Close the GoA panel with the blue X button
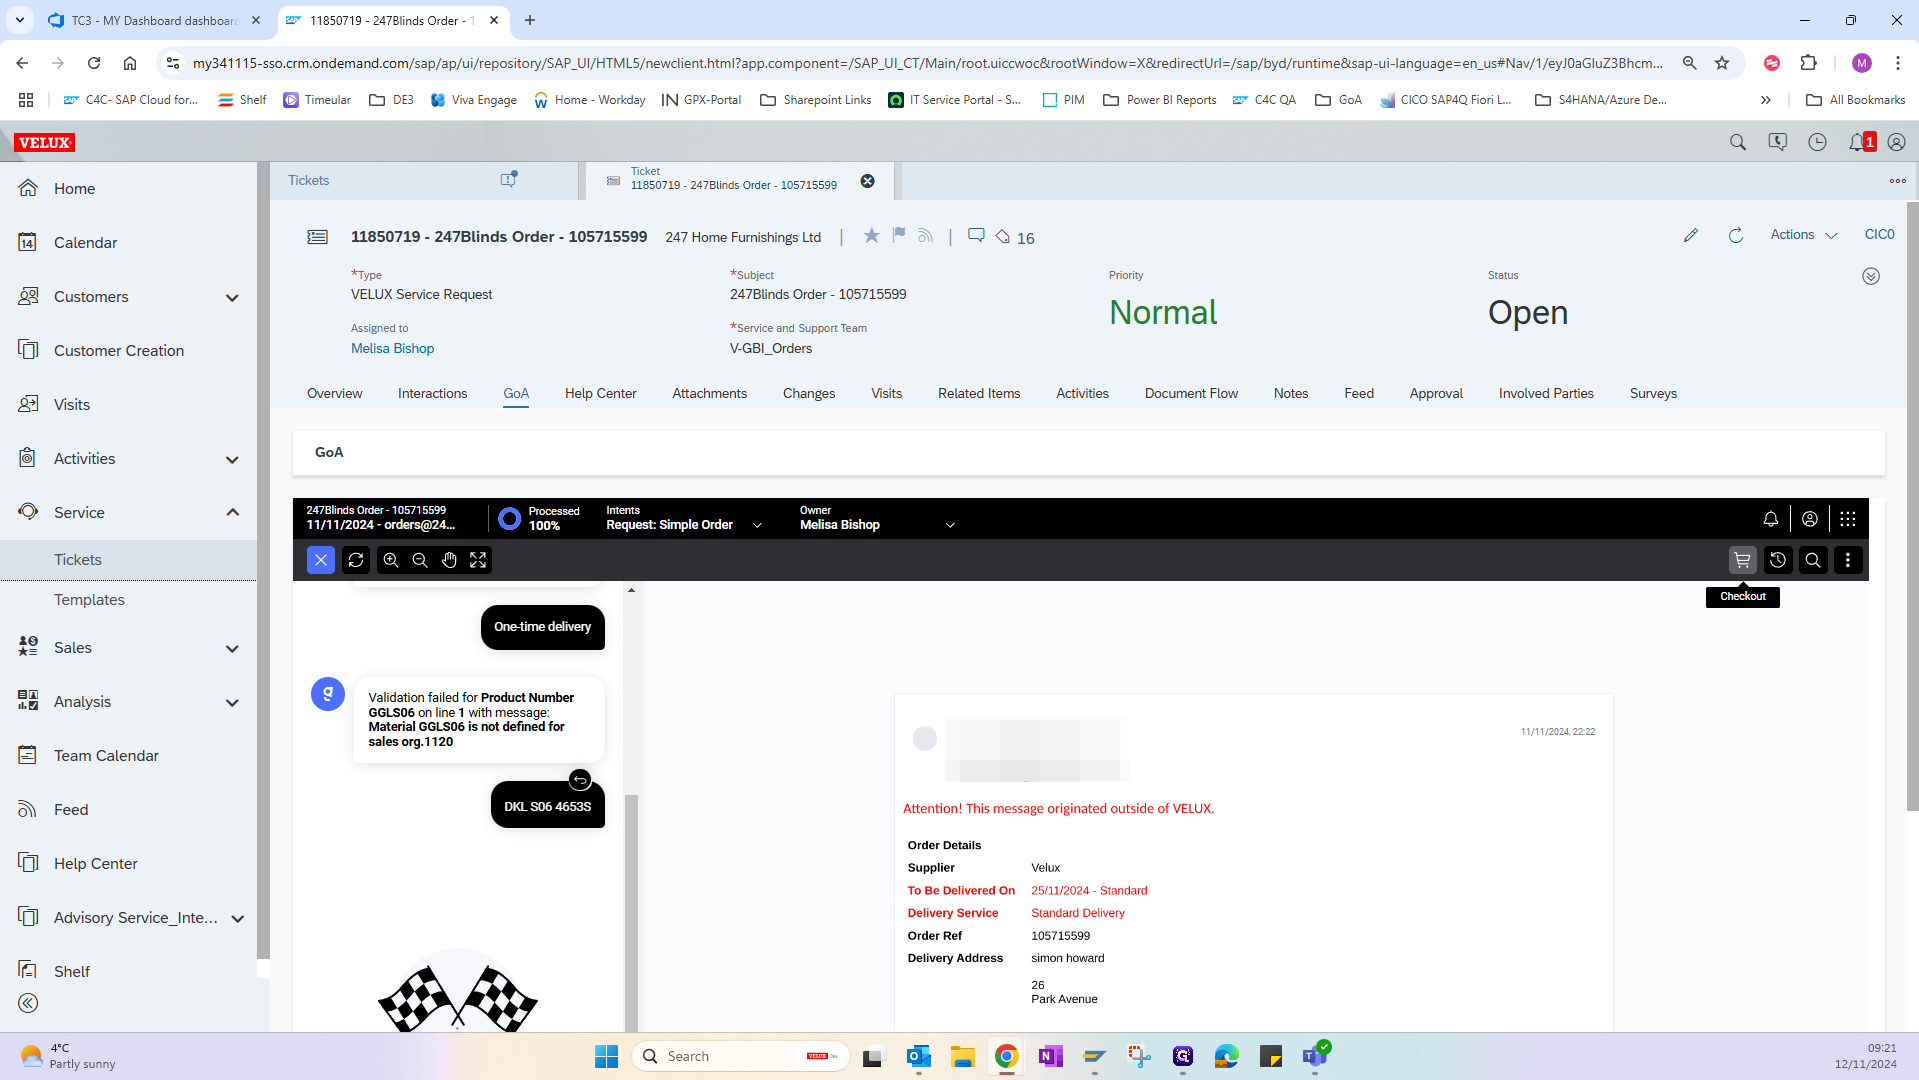The image size is (1919, 1080). click(x=320, y=560)
